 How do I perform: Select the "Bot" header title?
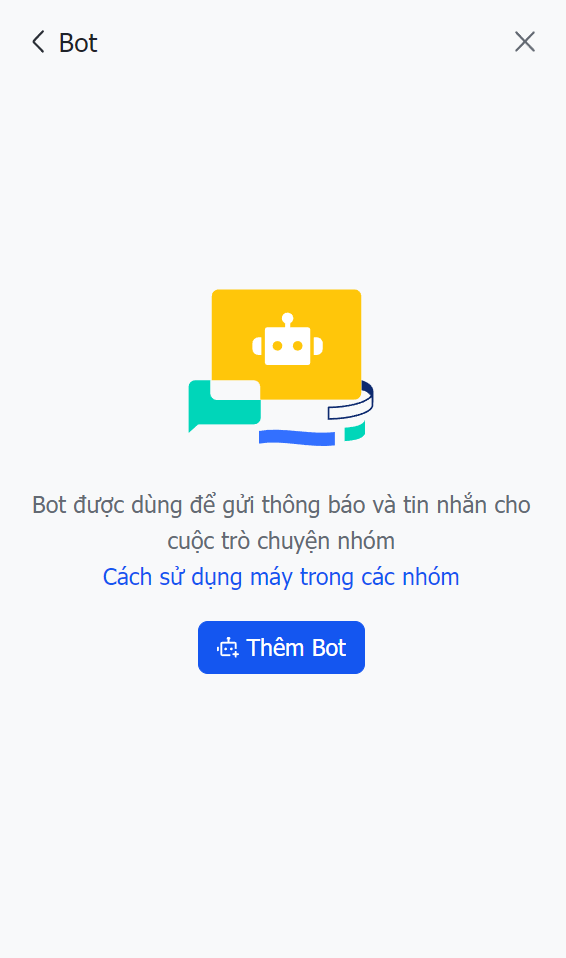point(78,43)
